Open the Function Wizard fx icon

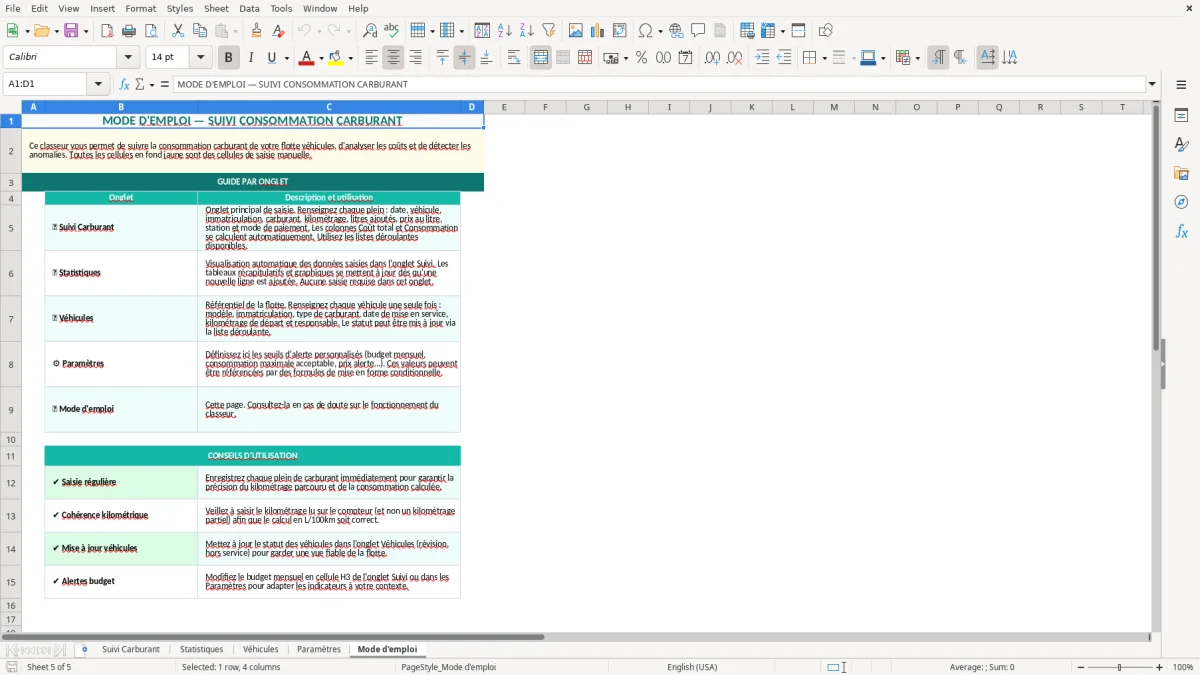pyautogui.click(x=124, y=84)
